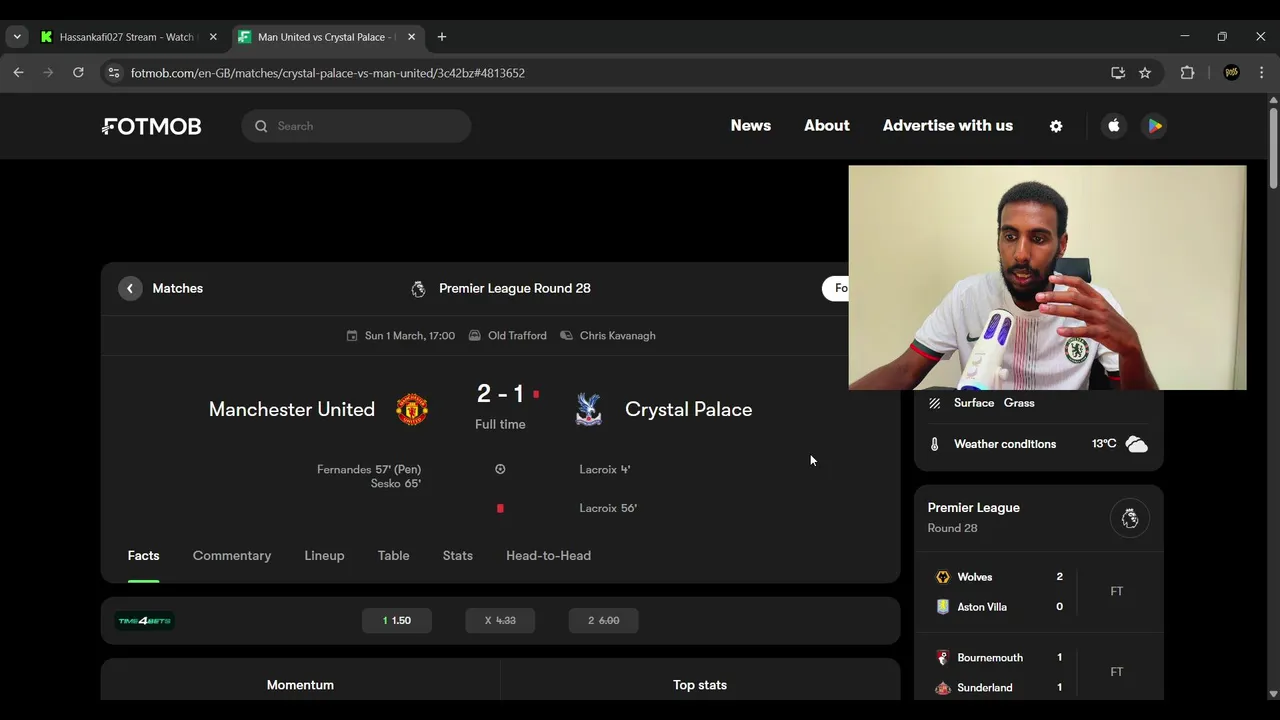Click the Crystal Palace crest
Image resolution: width=1280 pixels, height=720 pixels.
(x=589, y=409)
